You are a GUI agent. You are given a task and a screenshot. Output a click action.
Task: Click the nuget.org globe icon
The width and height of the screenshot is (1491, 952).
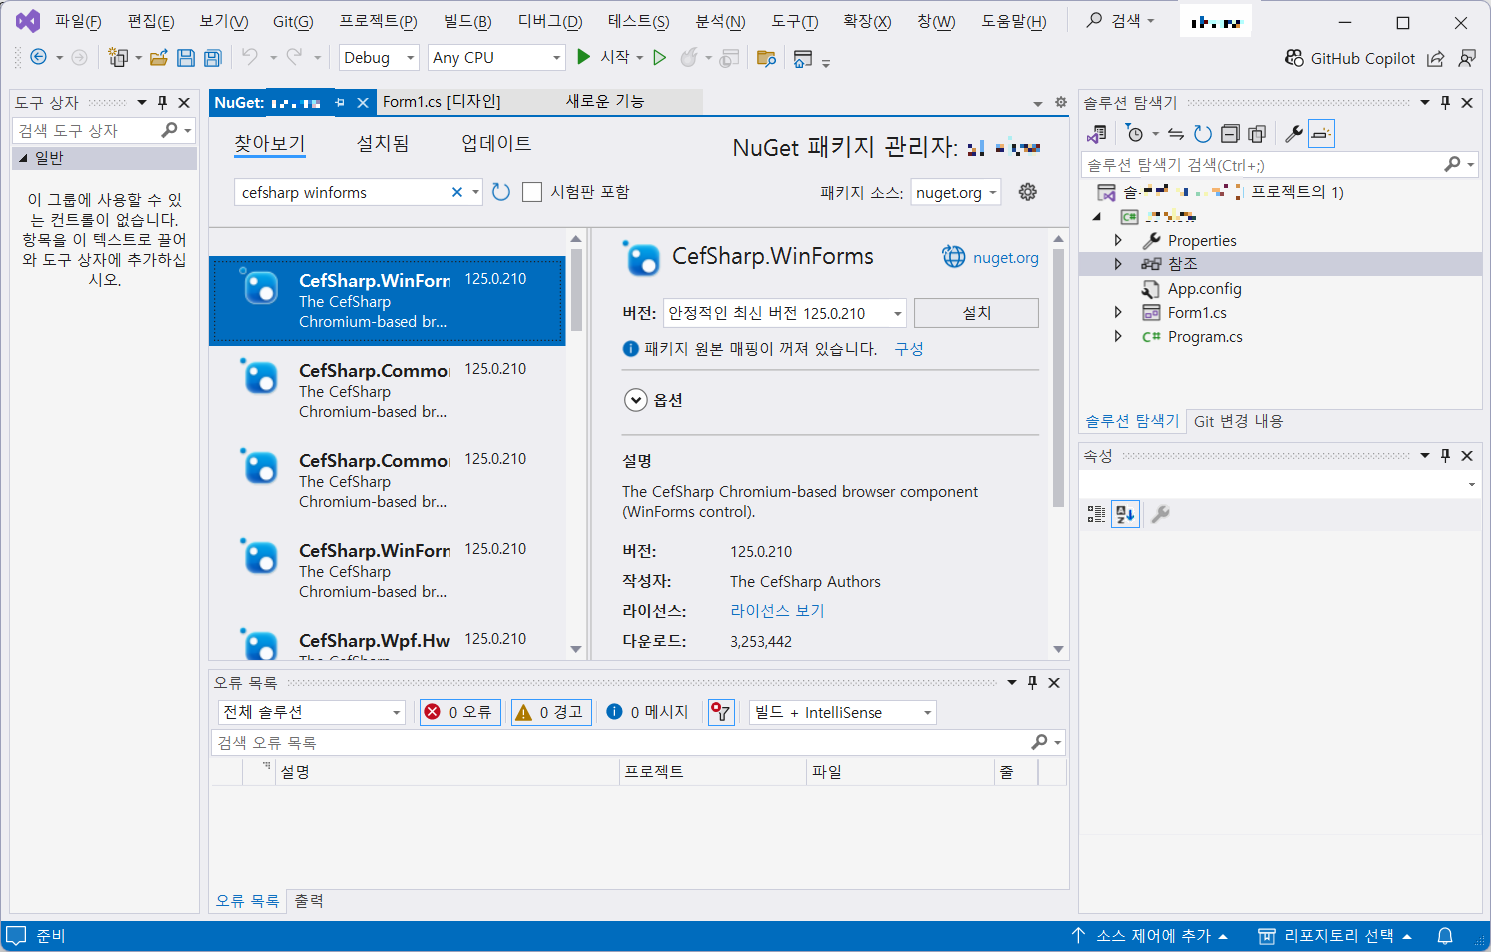pos(954,257)
